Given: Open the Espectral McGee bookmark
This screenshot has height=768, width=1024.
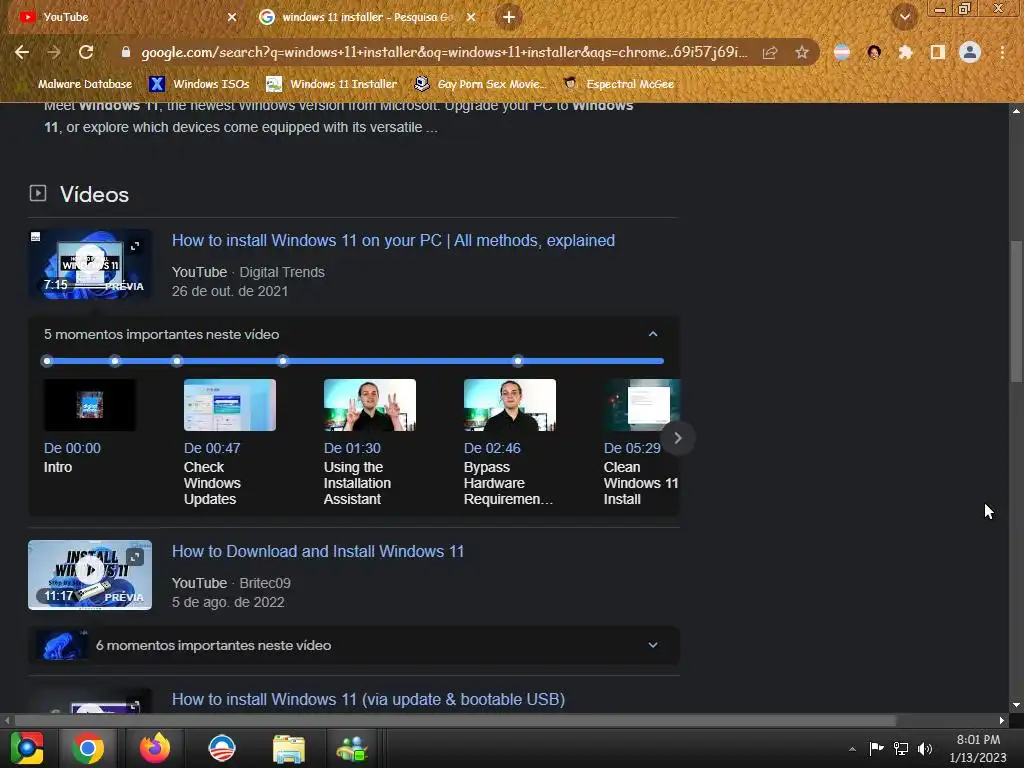Looking at the screenshot, I should [x=618, y=84].
